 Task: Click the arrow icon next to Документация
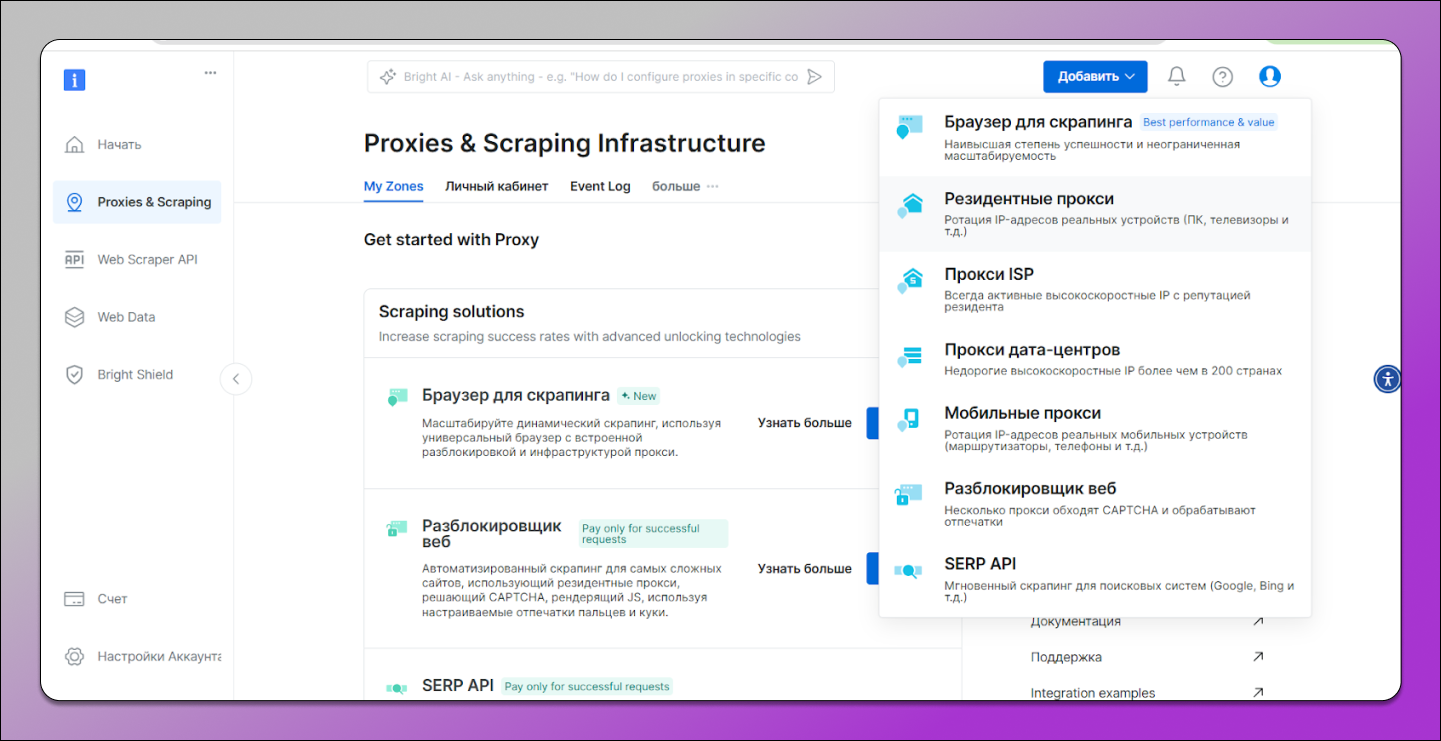point(1258,621)
